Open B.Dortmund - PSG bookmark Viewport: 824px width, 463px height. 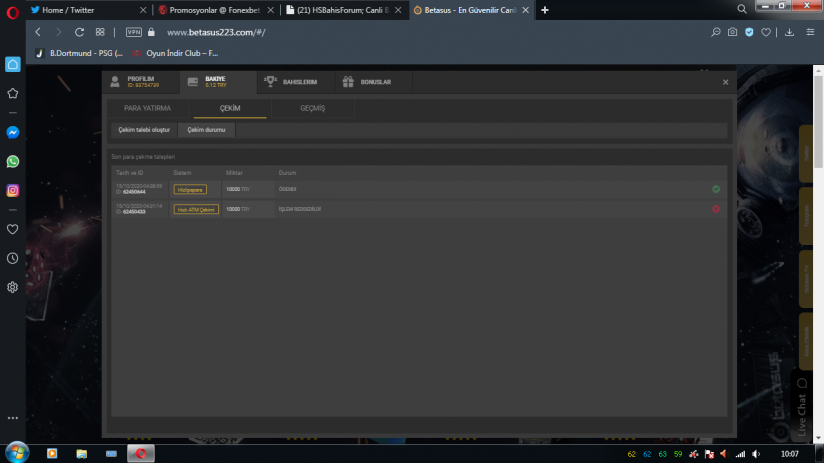[79, 53]
